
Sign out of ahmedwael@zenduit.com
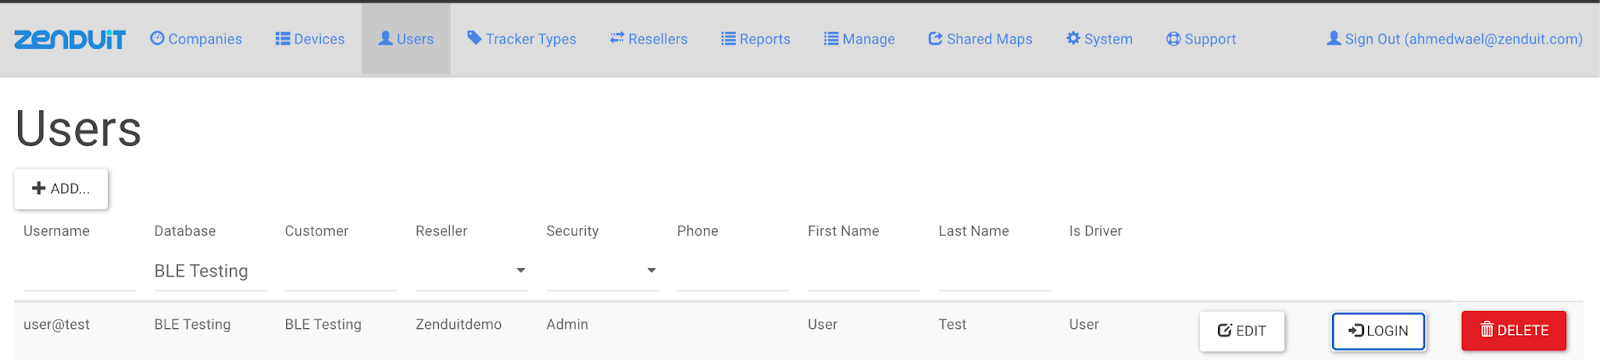(1454, 39)
